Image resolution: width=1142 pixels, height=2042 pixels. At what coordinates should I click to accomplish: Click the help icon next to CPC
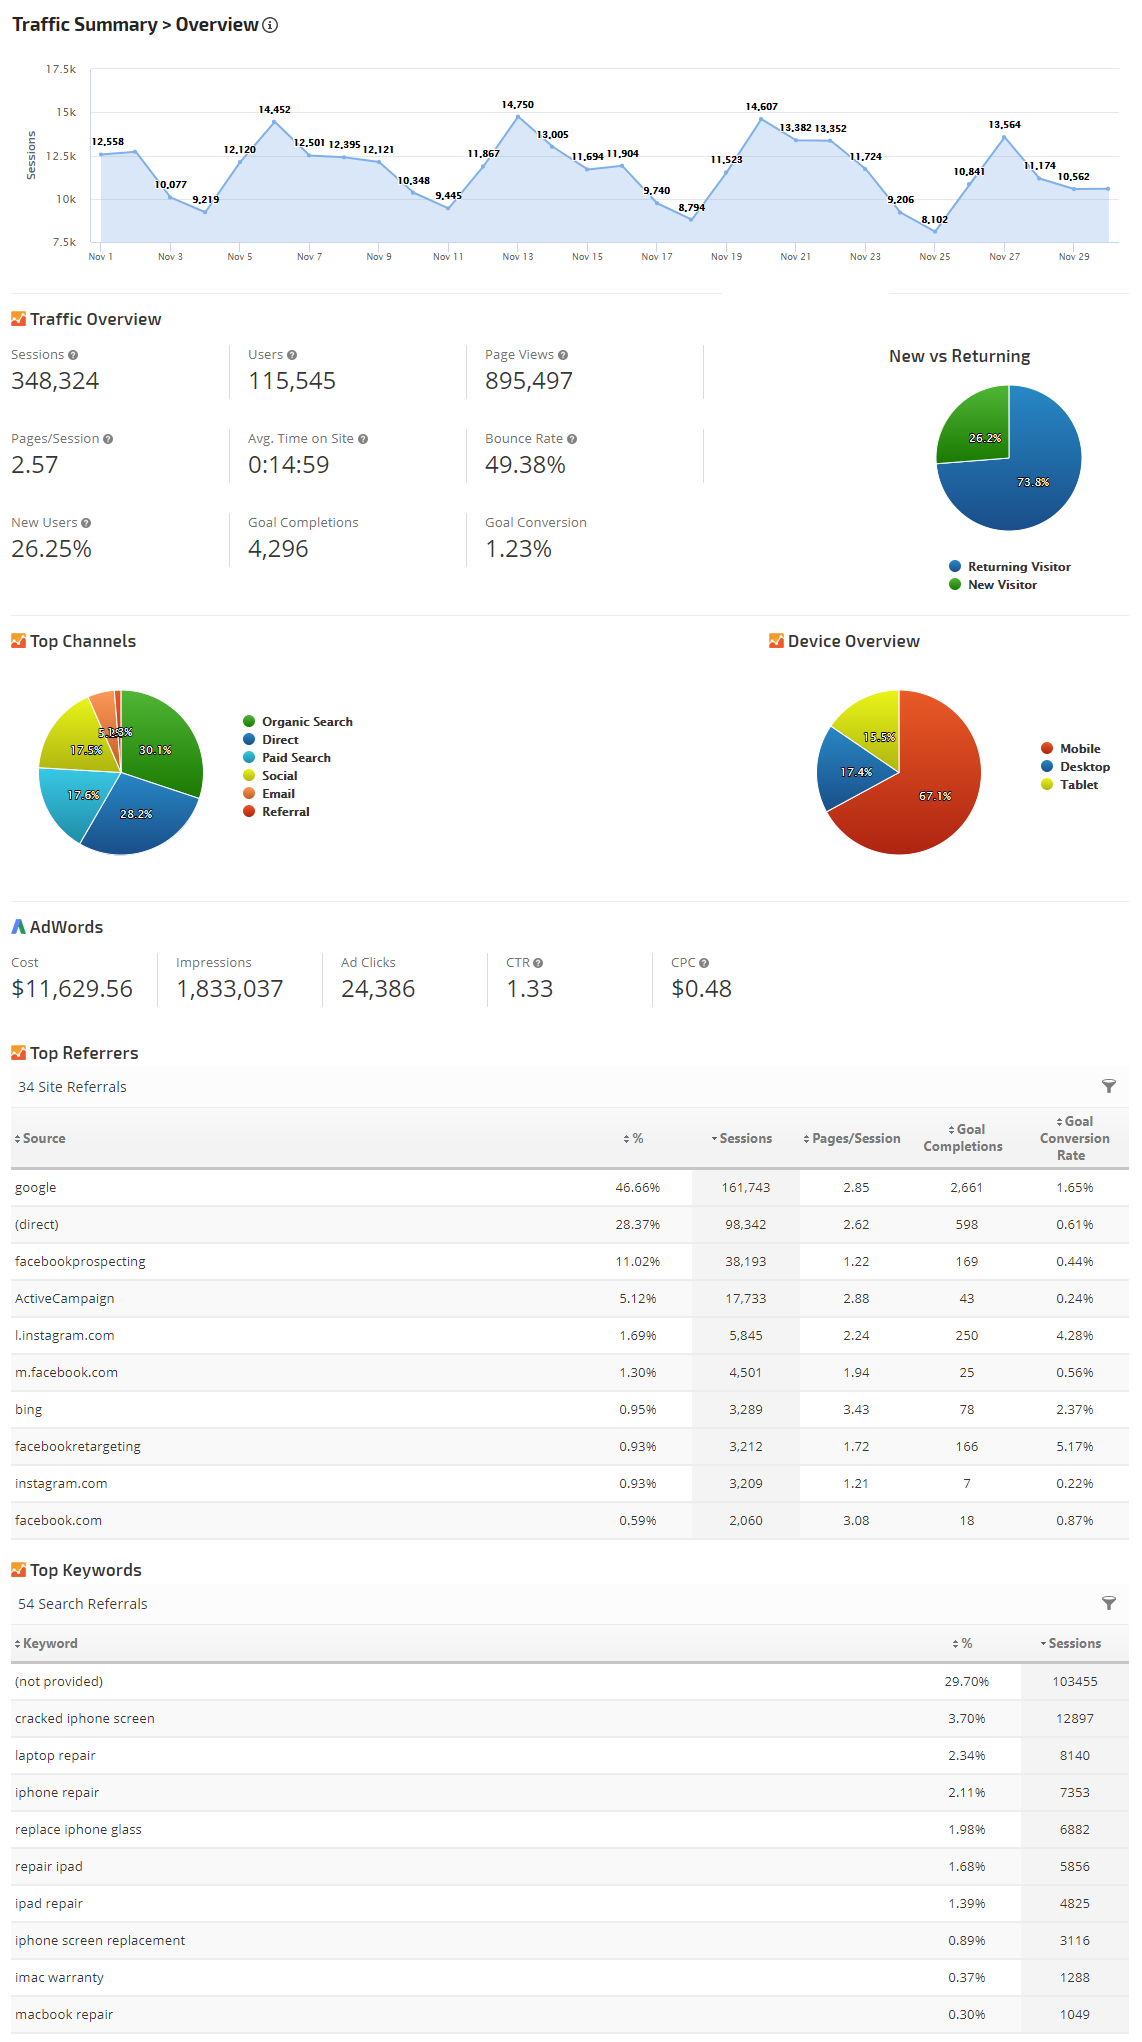tap(704, 963)
